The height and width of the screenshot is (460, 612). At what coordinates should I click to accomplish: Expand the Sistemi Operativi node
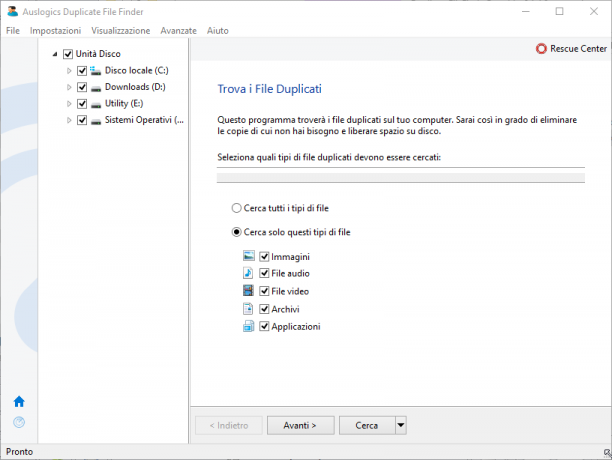[69, 120]
